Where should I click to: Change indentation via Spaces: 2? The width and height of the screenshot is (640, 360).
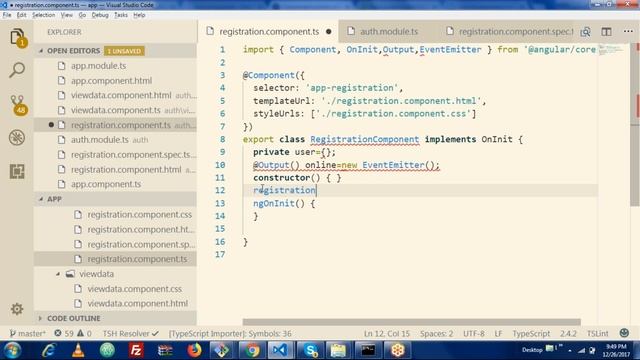pyautogui.click(x=436, y=333)
